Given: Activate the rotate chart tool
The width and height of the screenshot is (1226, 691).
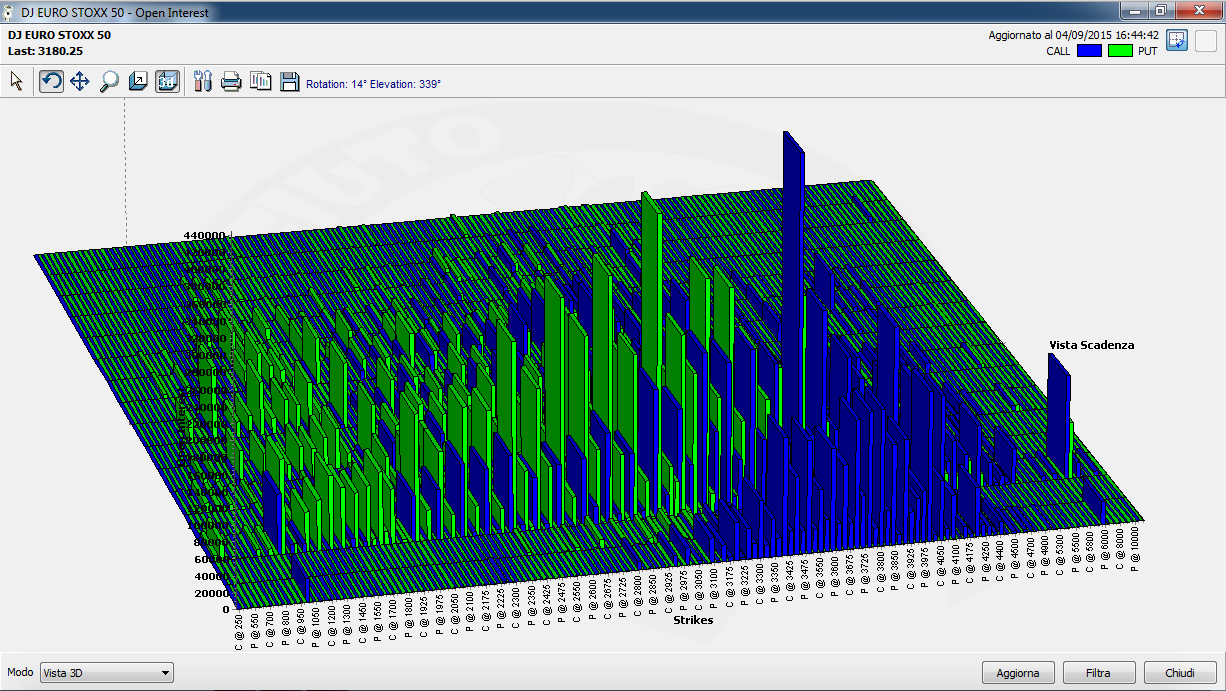Looking at the screenshot, I should click(51, 82).
